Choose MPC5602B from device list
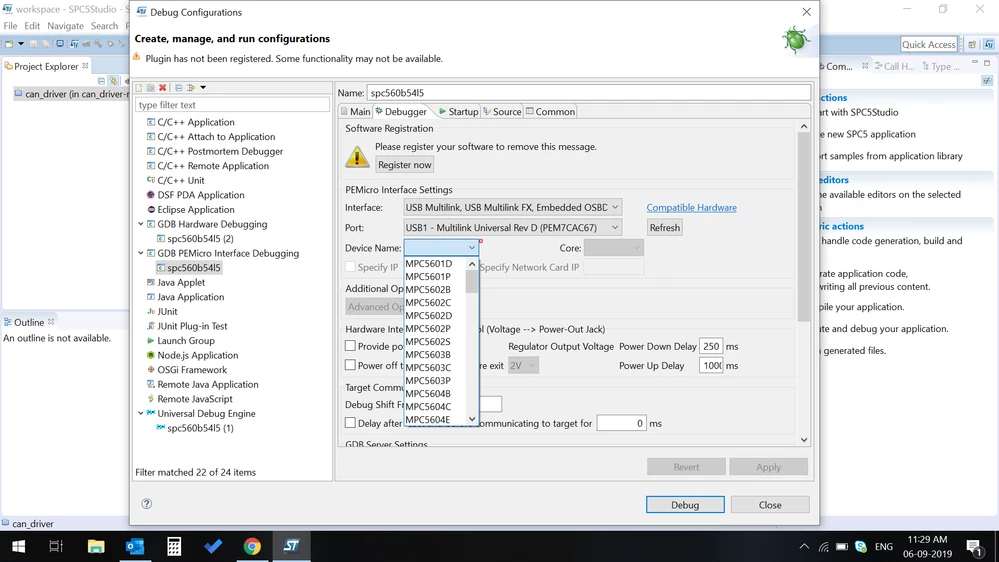 [x=428, y=289]
